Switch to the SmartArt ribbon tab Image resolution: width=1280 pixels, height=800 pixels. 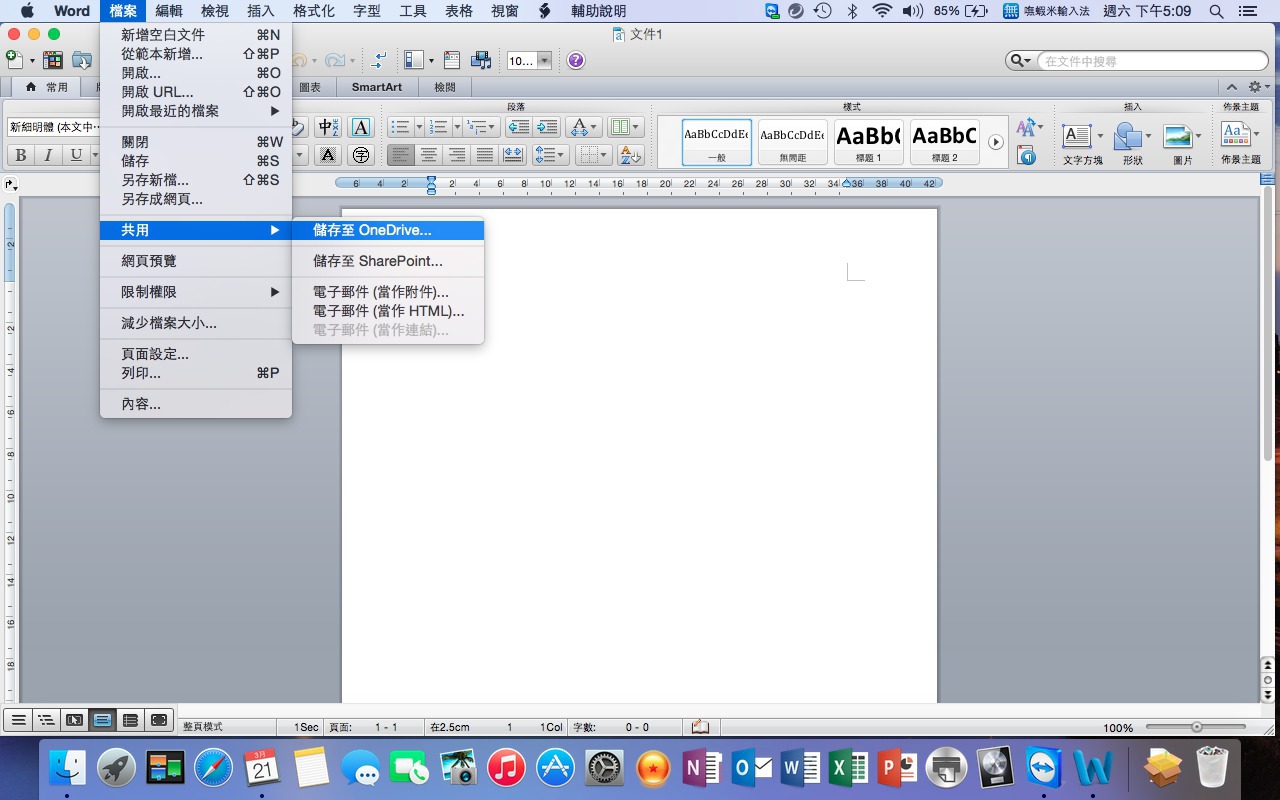coord(376,87)
